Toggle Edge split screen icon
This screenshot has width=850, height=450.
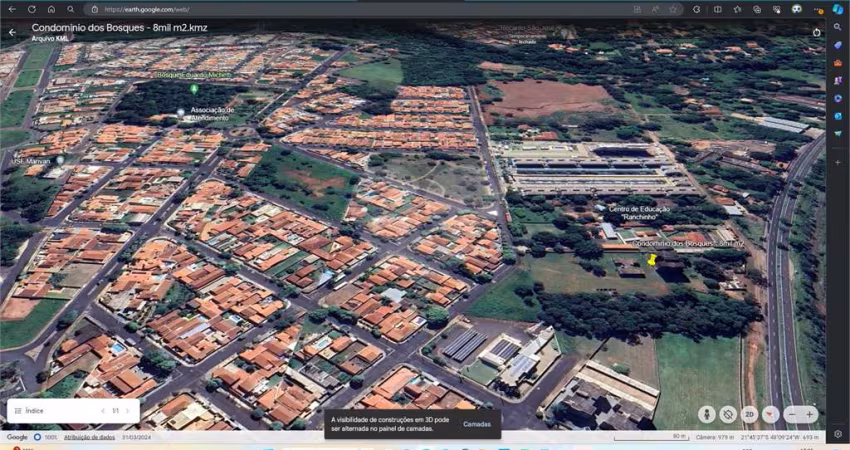coord(718,9)
